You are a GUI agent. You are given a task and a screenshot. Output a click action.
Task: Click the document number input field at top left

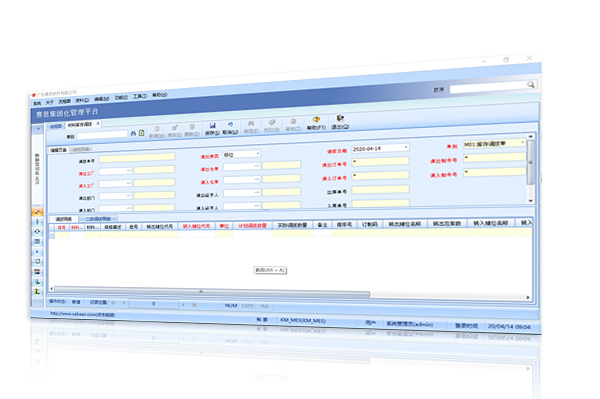tap(102, 135)
